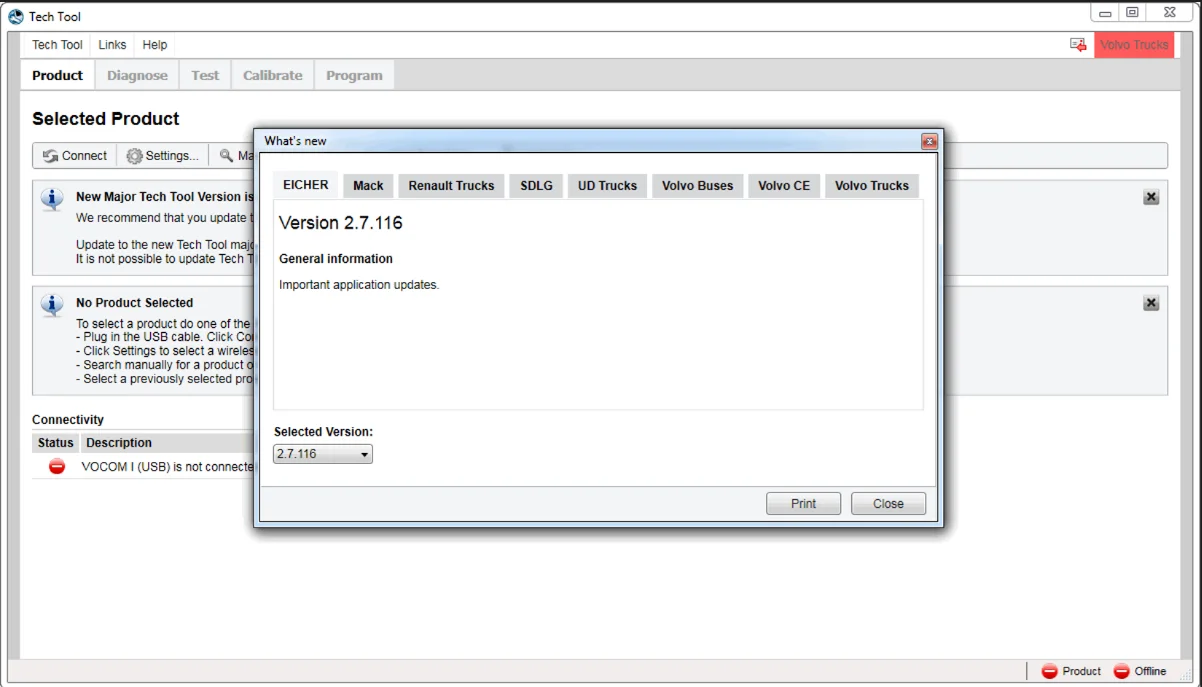This screenshot has height=687, width=1202.
Task: Select the Renault Trucks tab
Action: pyautogui.click(x=451, y=186)
